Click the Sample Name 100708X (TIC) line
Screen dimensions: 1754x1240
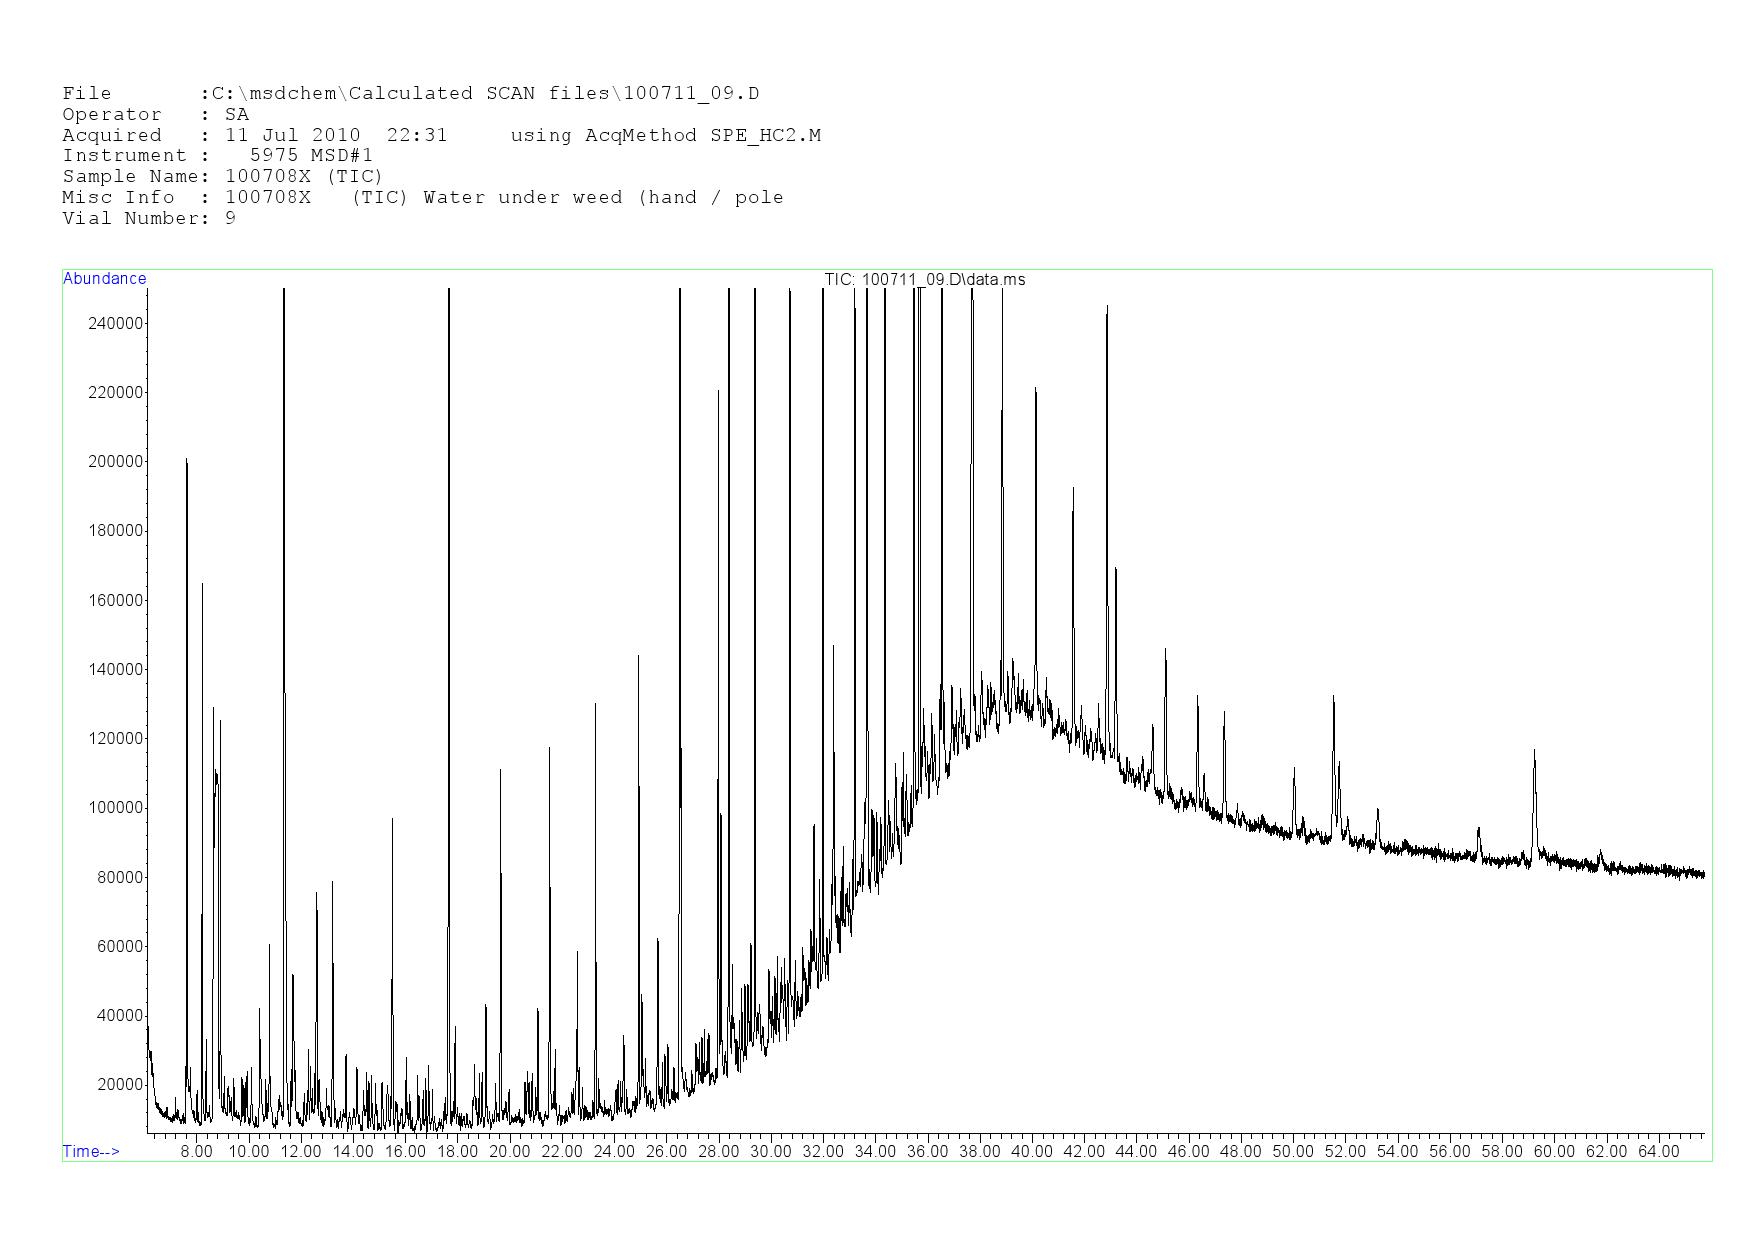pos(222,177)
